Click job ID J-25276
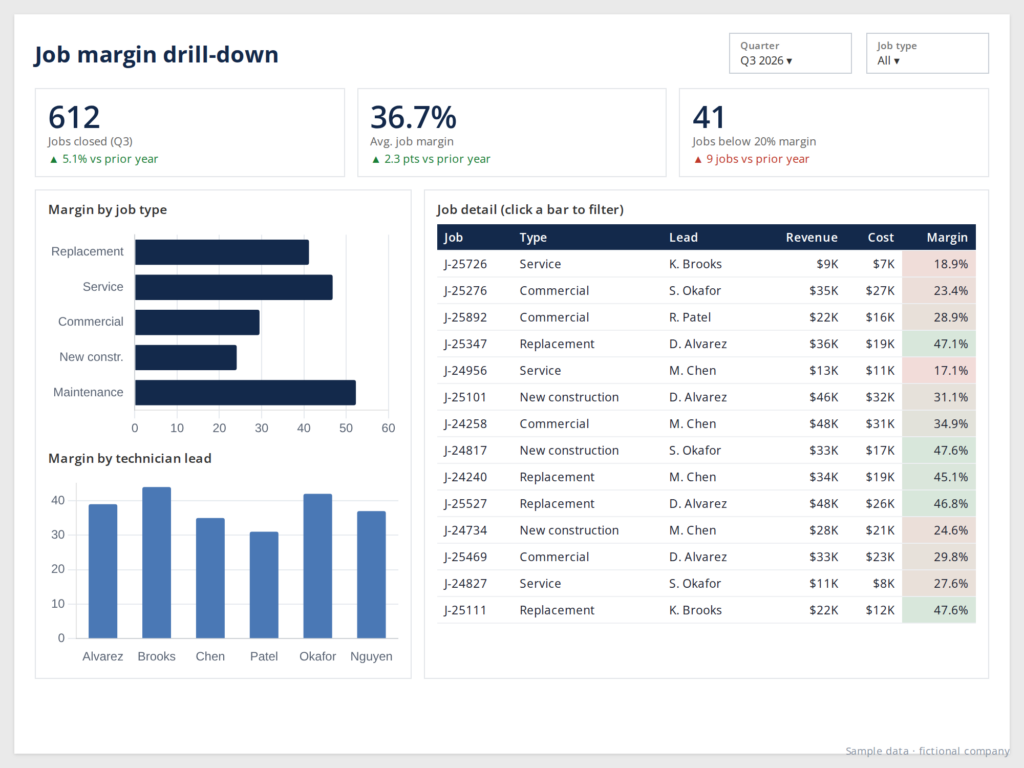 click(x=466, y=291)
